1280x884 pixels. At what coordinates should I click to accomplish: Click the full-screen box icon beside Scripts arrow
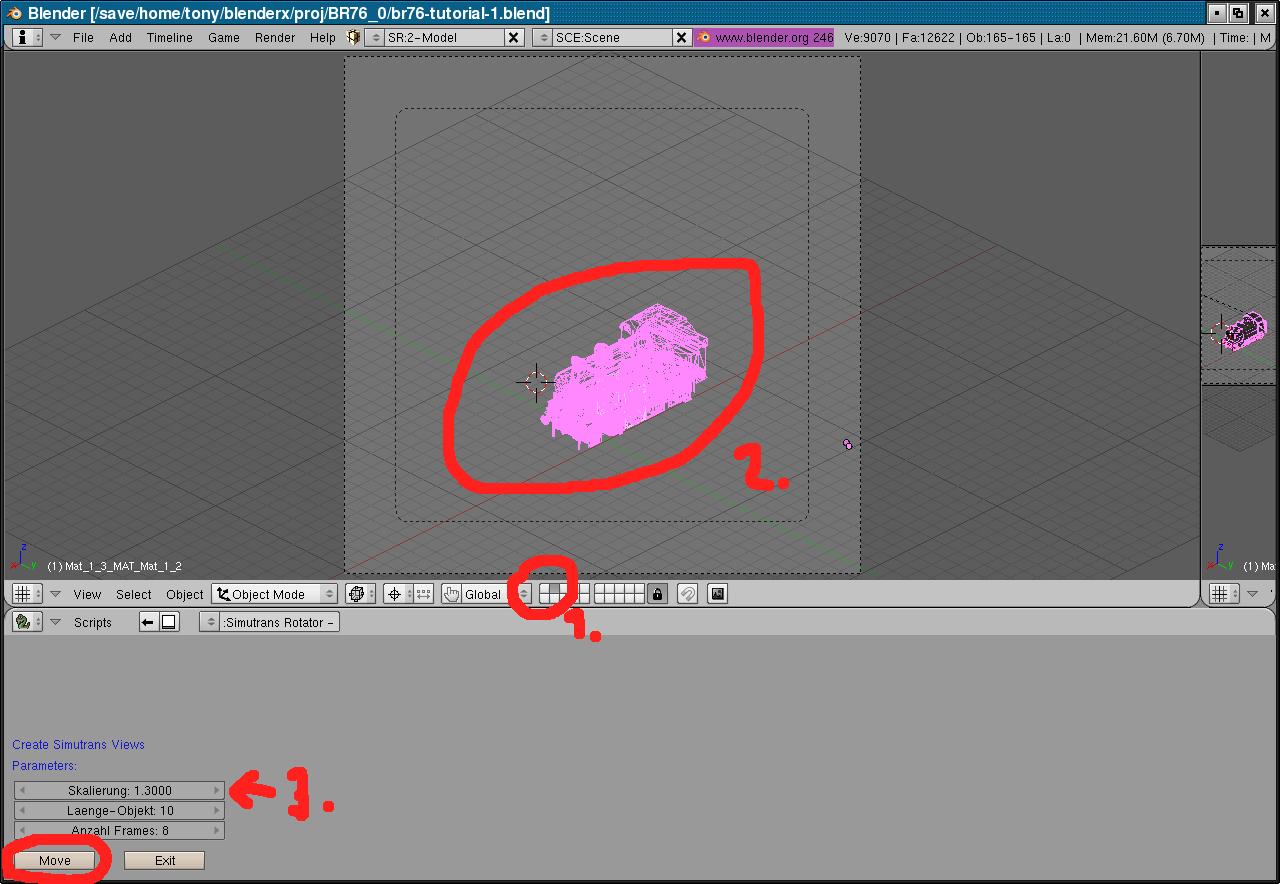pos(169,622)
